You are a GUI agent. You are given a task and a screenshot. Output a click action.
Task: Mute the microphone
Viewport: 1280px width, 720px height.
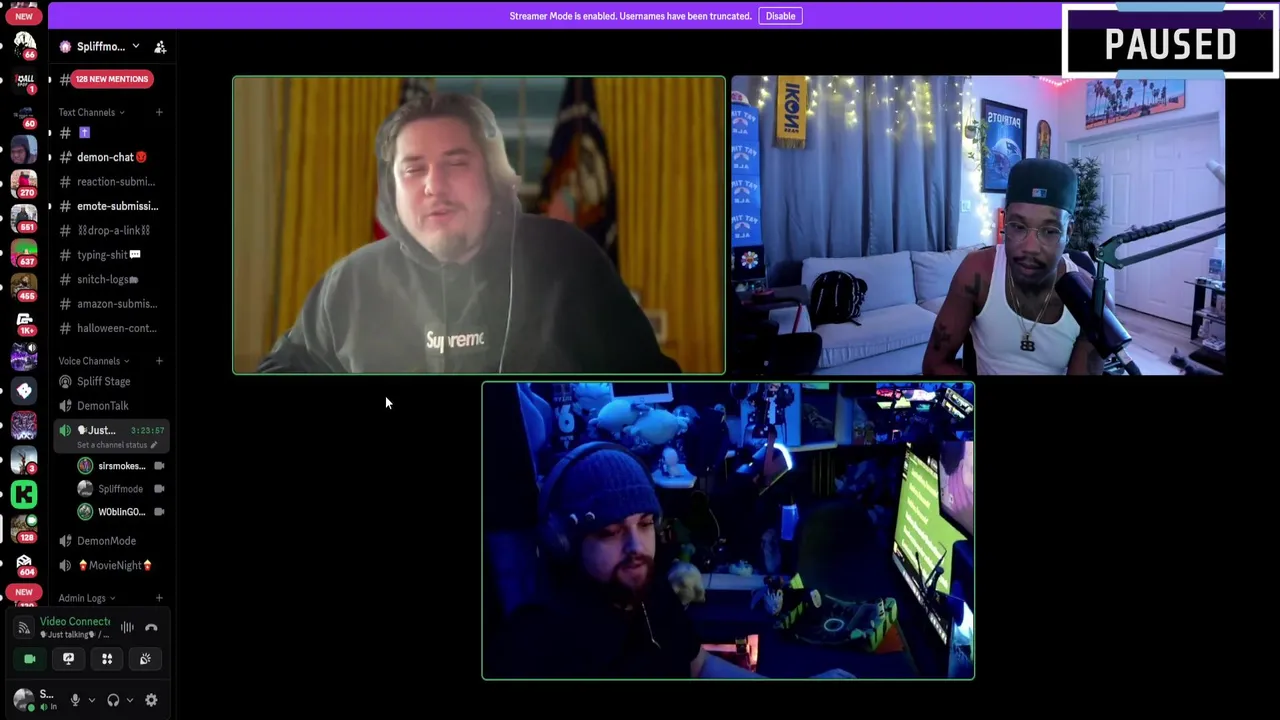[74, 700]
